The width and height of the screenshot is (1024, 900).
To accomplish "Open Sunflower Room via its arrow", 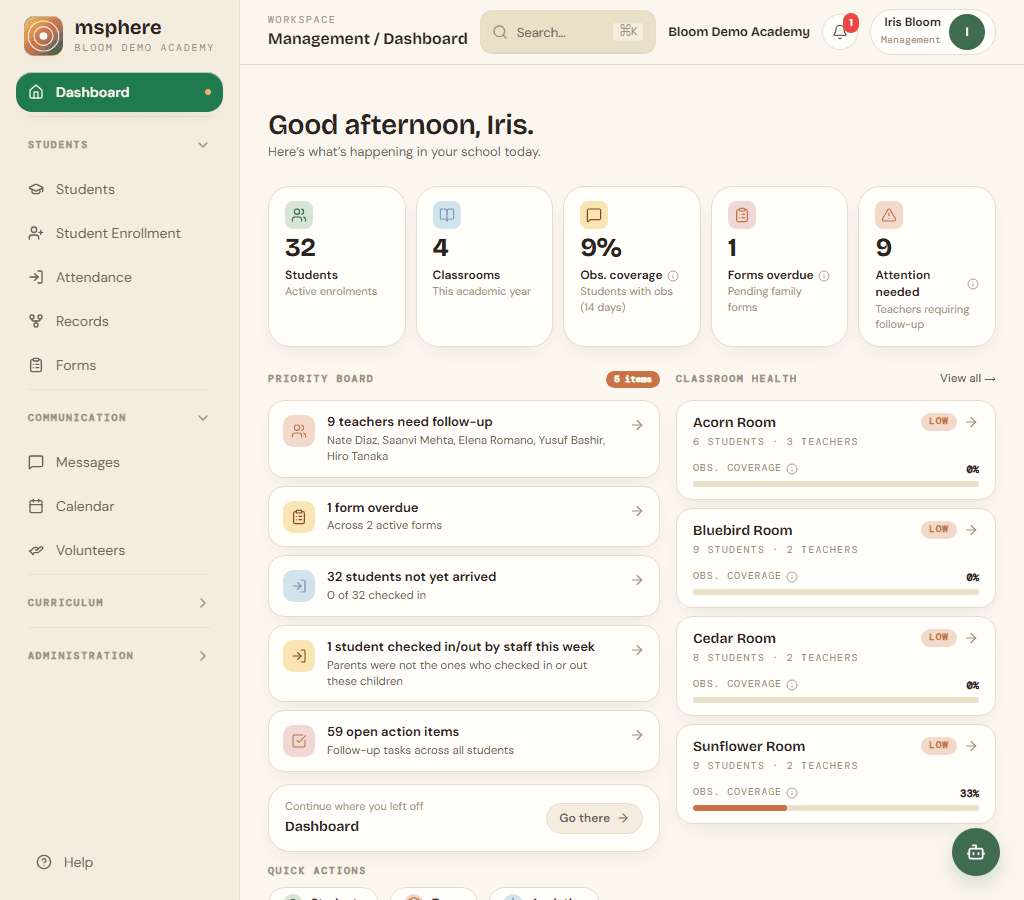I will pos(972,745).
